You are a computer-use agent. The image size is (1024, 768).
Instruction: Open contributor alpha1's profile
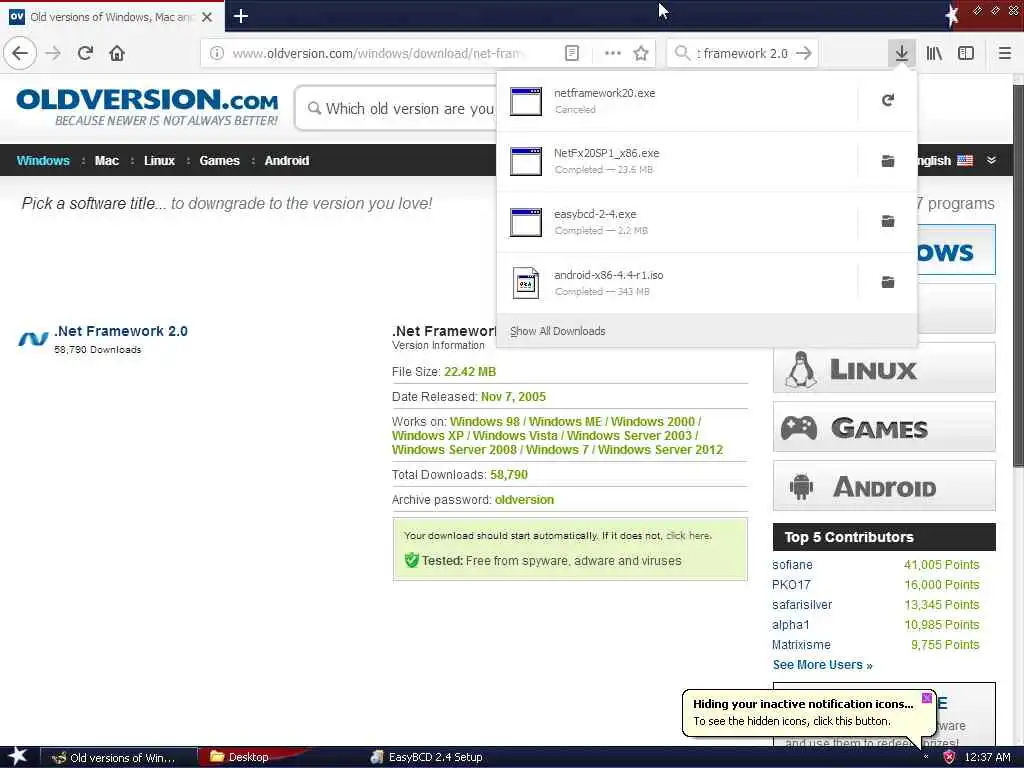(790, 624)
